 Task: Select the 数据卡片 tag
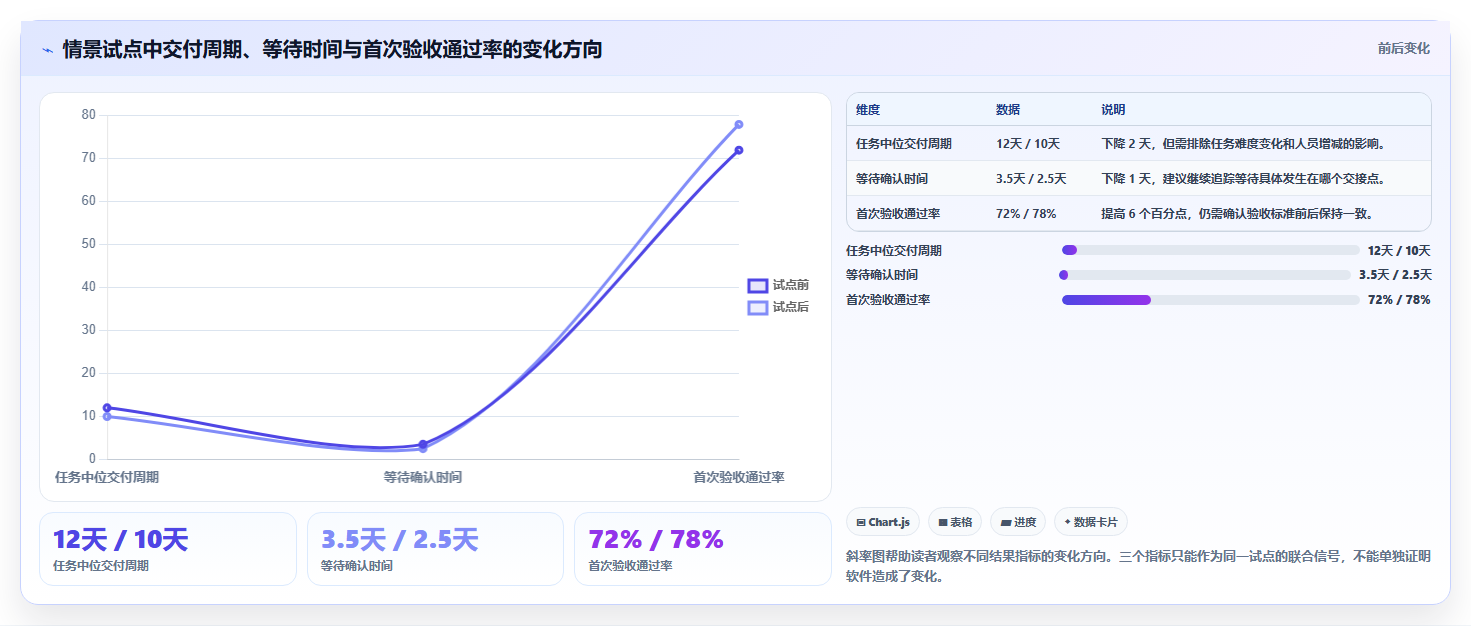coord(1091,522)
